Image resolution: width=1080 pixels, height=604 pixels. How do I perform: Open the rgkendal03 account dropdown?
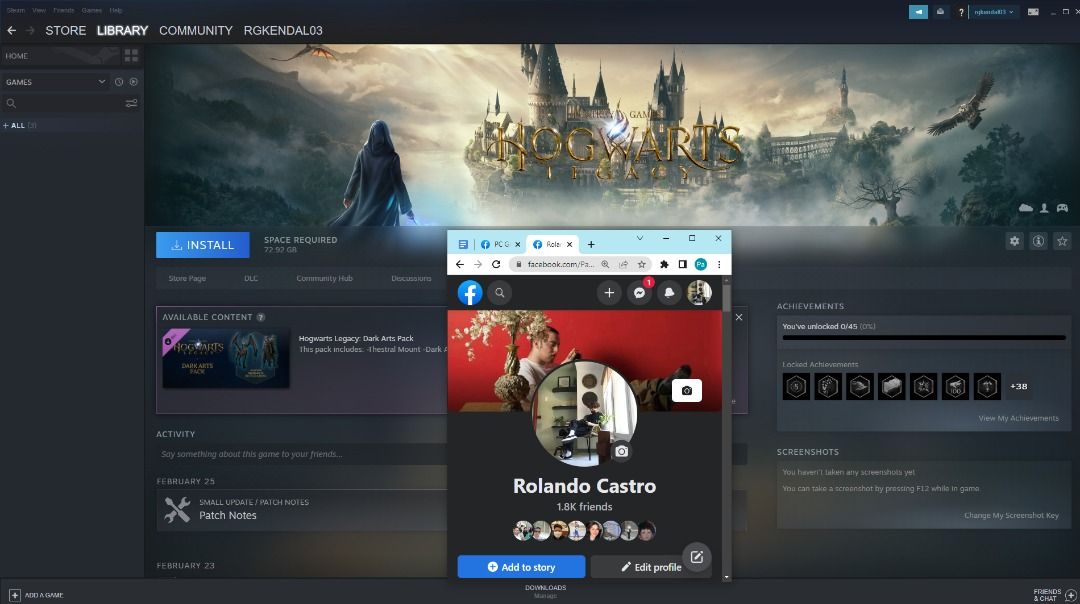pos(994,12)
